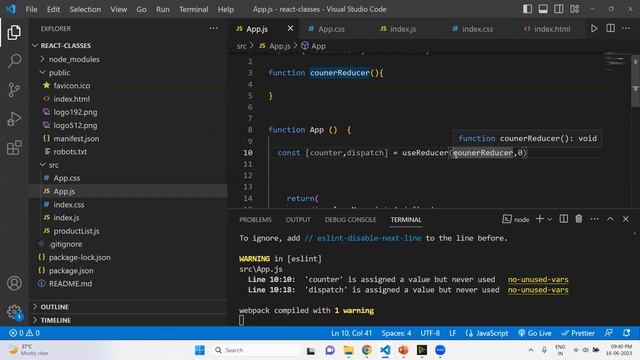Viewport: 640px width, 360px height.
Task: Open Source Control view
Action: click(14, 89)
